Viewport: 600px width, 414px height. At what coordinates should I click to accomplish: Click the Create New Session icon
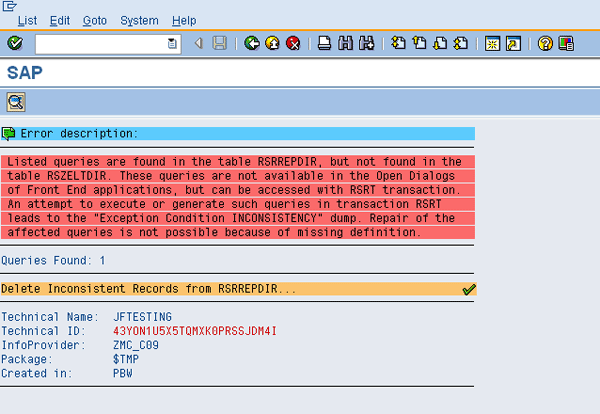pos(492,44)
